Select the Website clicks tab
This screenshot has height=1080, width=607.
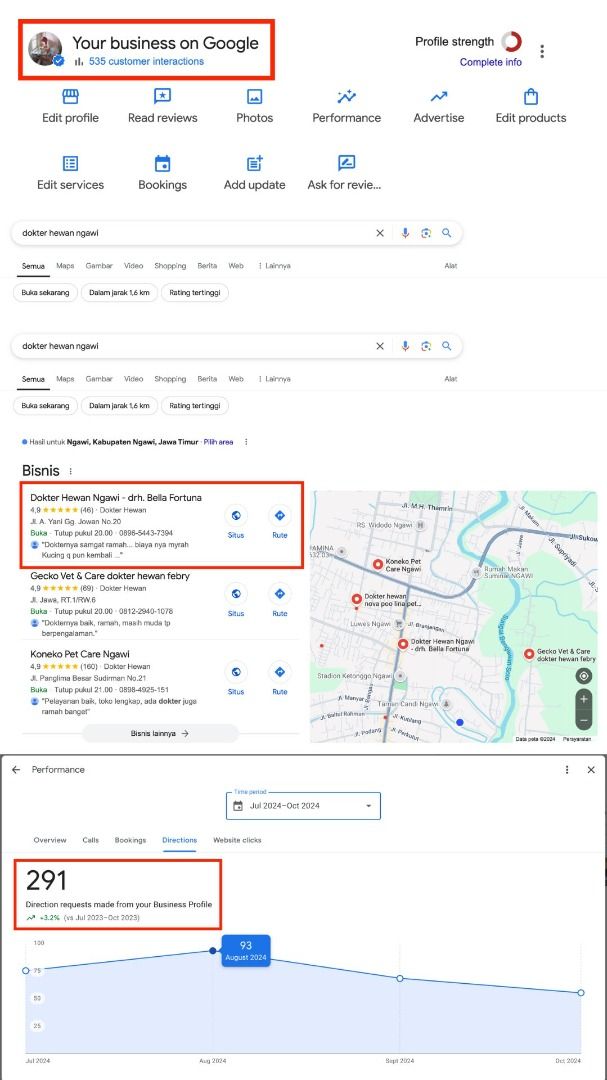[x=237, y=840]
